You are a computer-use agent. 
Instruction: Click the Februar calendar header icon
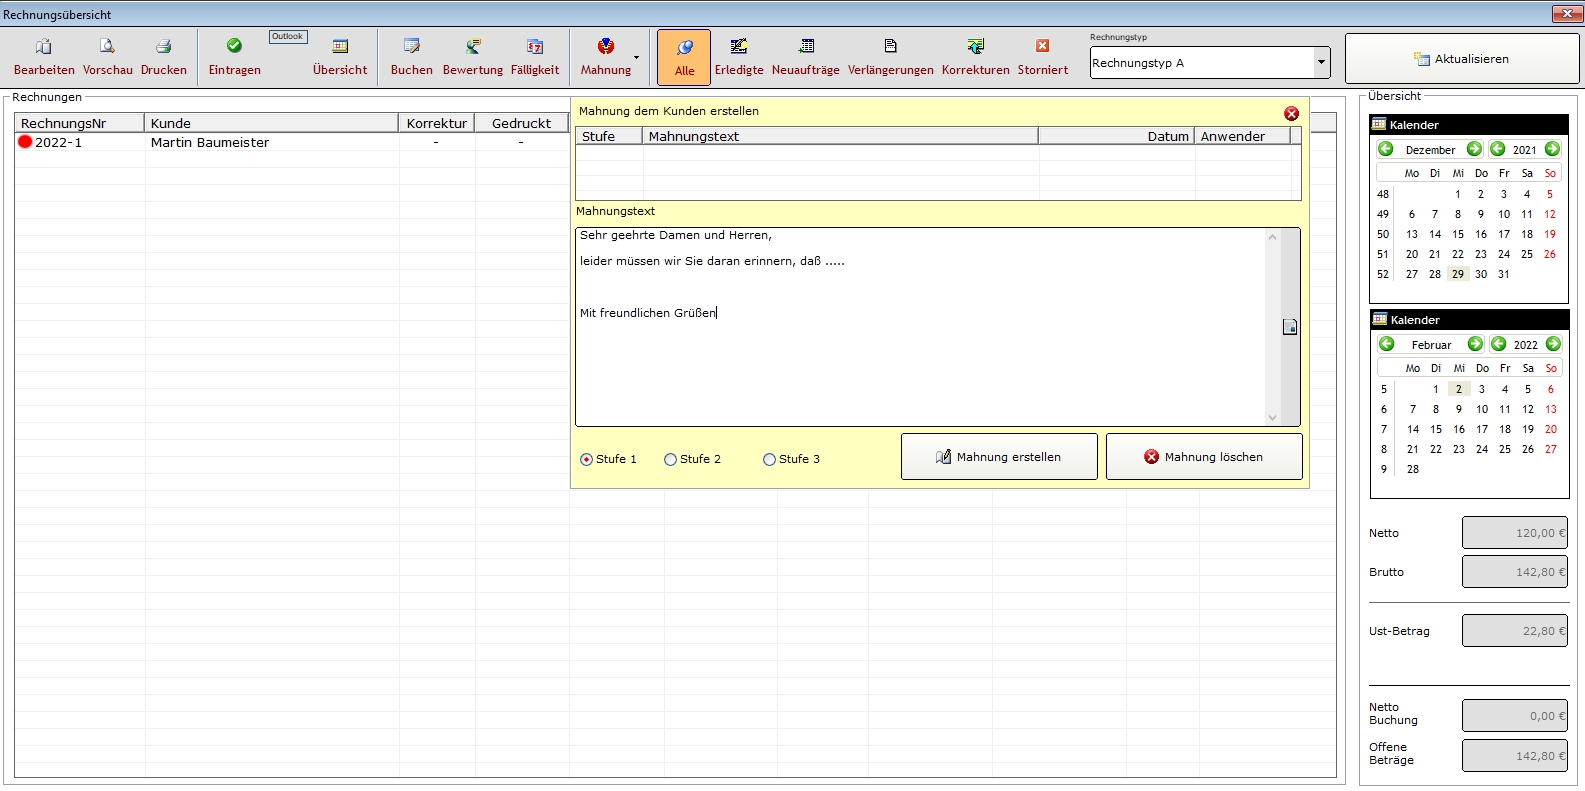1380,320
